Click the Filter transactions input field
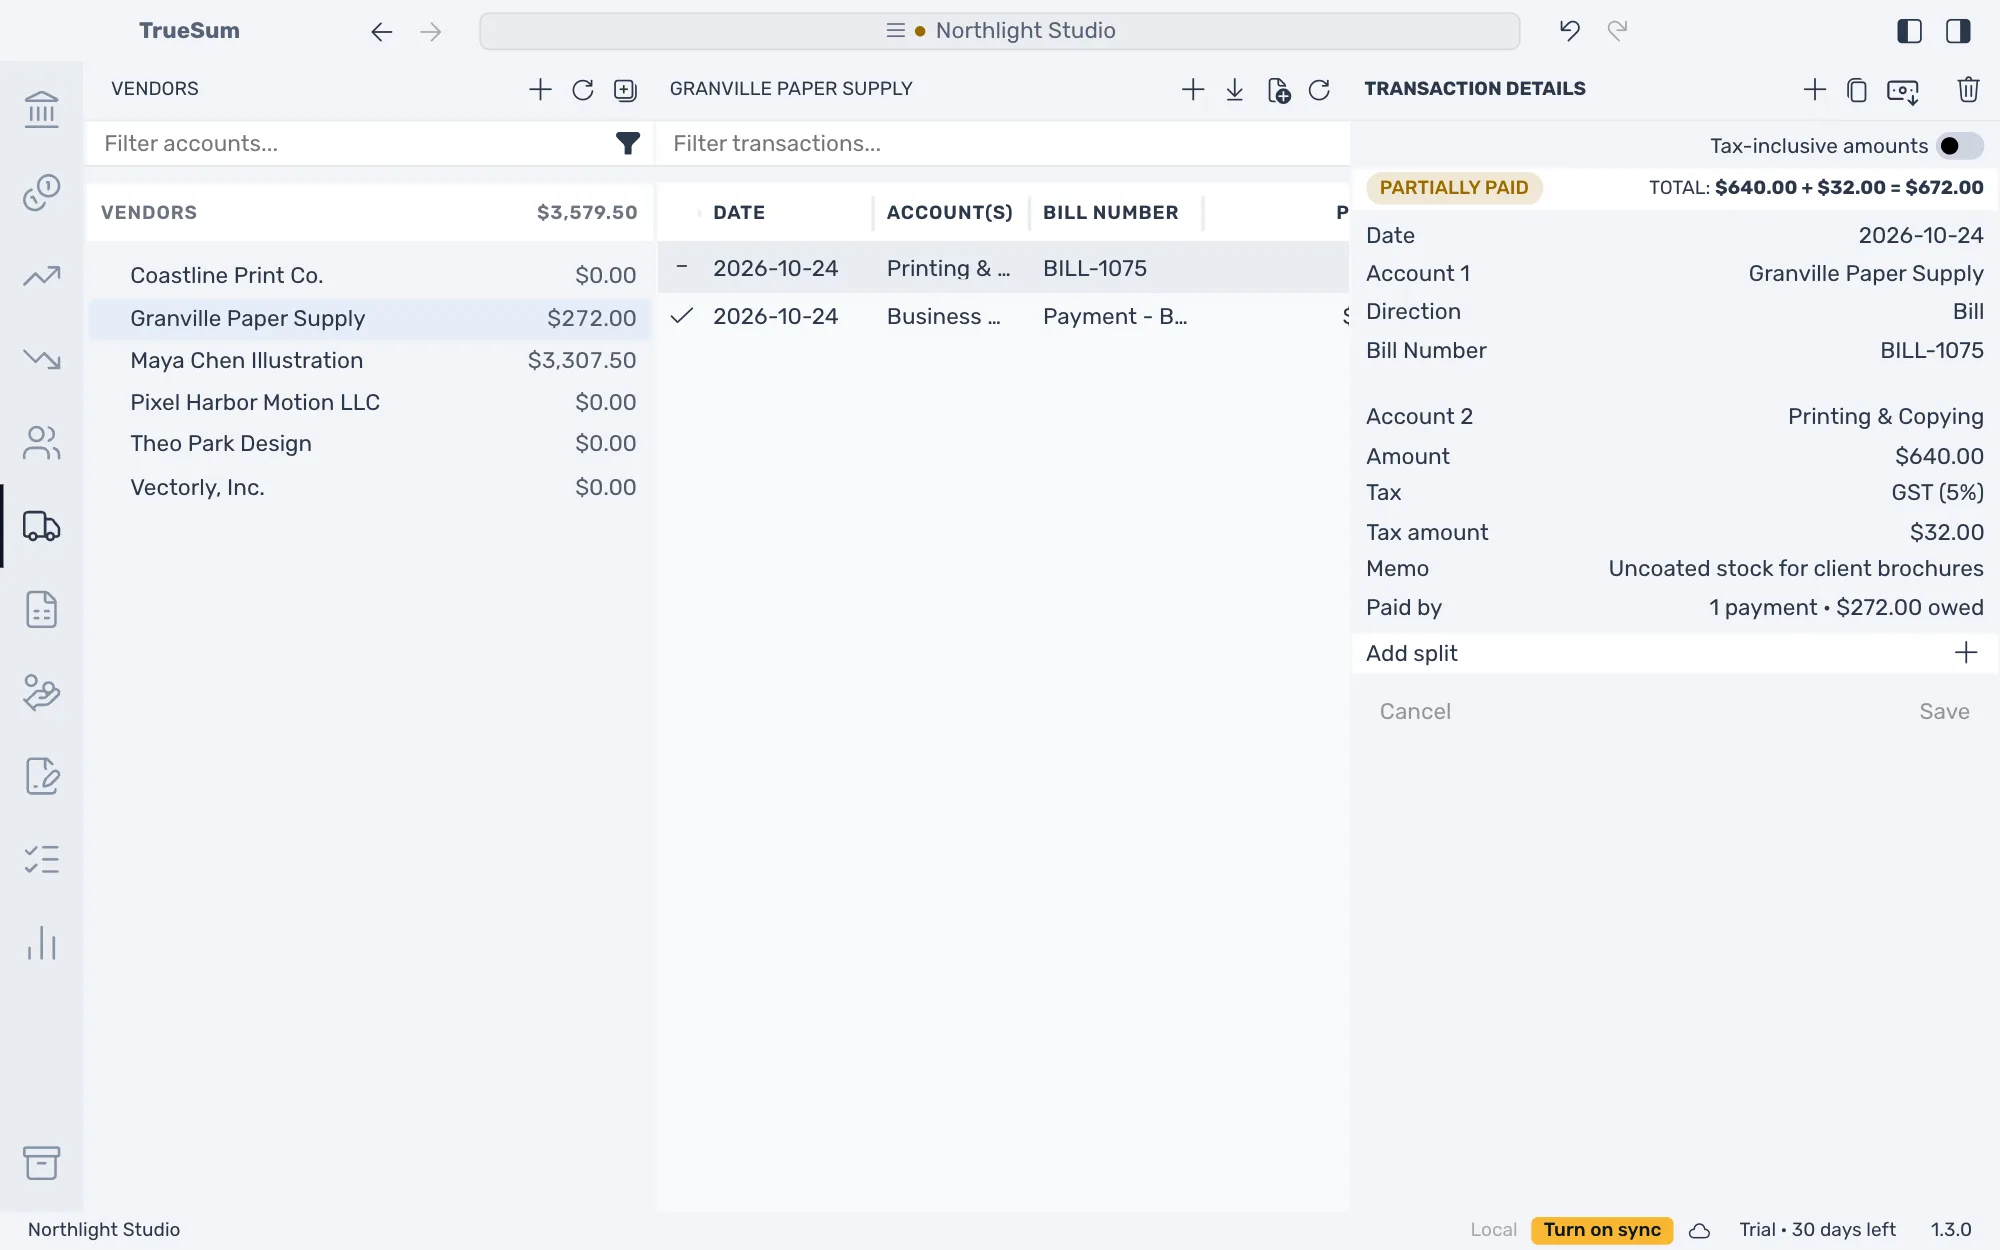This screenshot has width=2000, height=1250. coord(1003,144)
